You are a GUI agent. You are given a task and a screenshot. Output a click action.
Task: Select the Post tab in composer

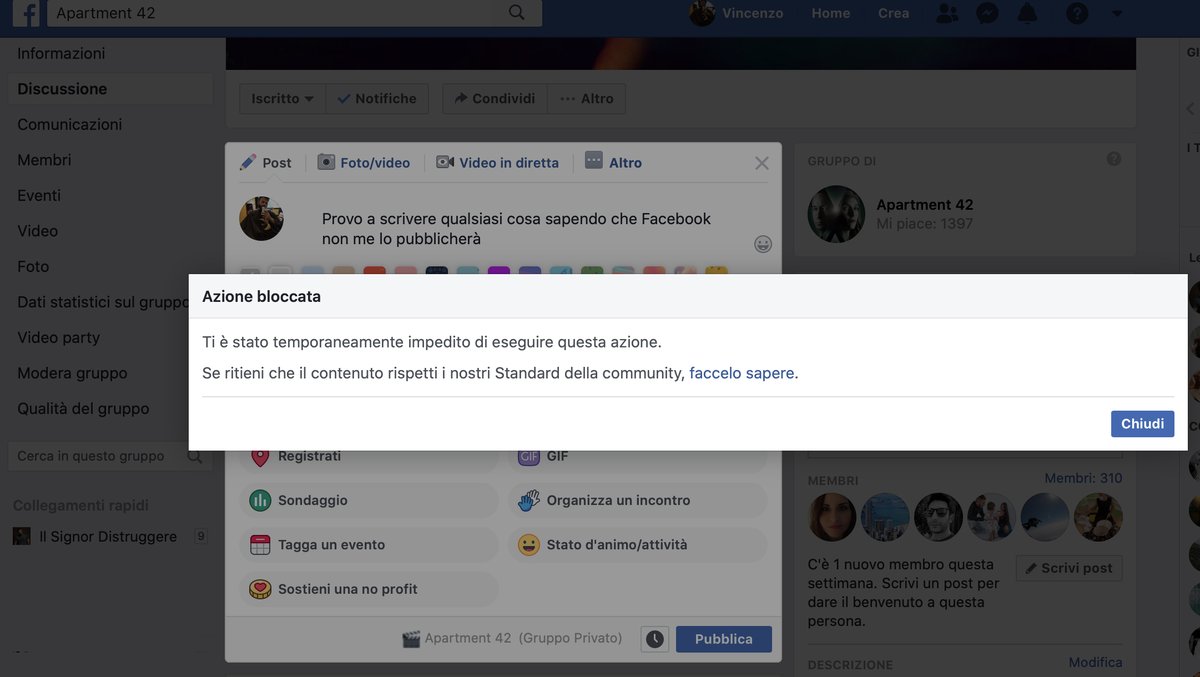266,163
